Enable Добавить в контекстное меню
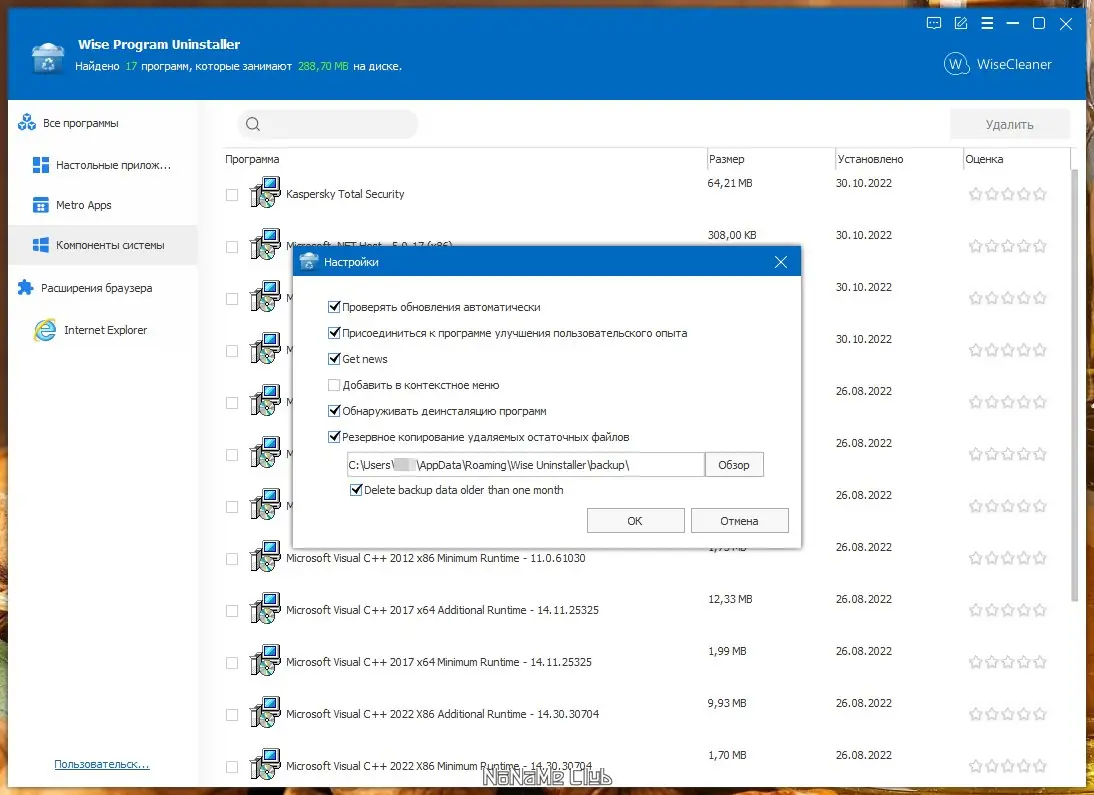1094x795 pixels. click(334, 384)
